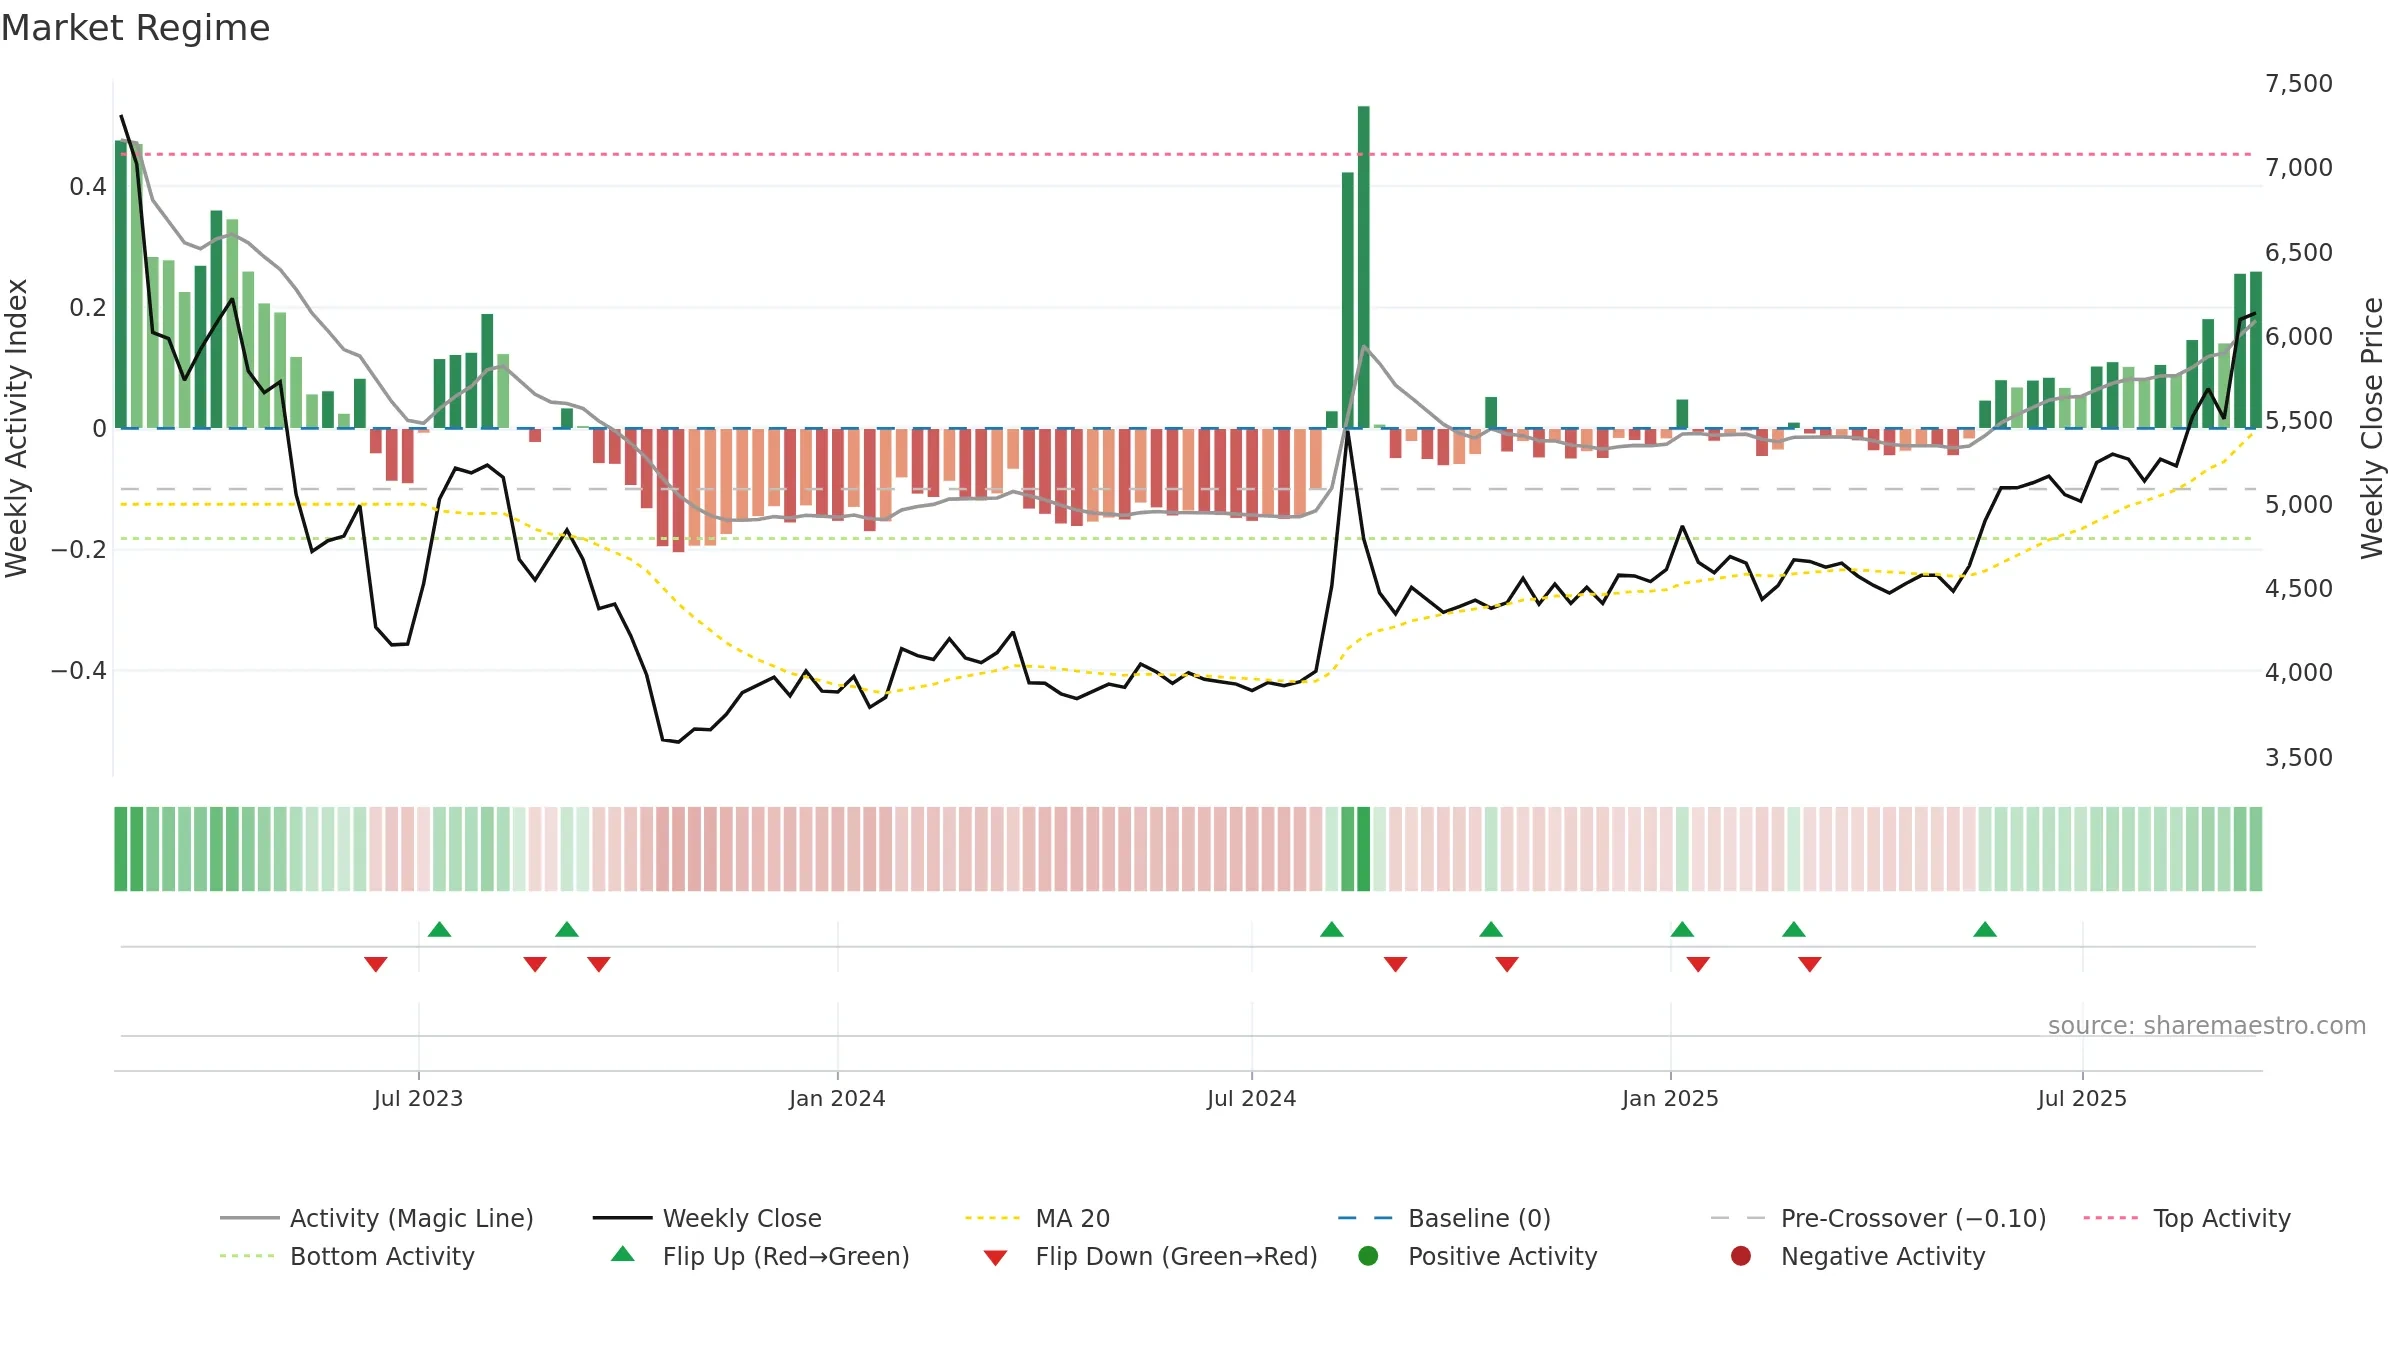The height and width of the screenshot is (1350, 2400).
Task: Click the dark red Negative Activity legend dot
Action: 1741,1256
